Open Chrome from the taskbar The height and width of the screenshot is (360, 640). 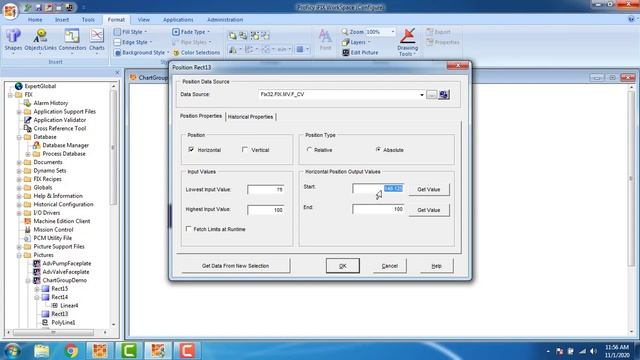click(x=71, y=351)
